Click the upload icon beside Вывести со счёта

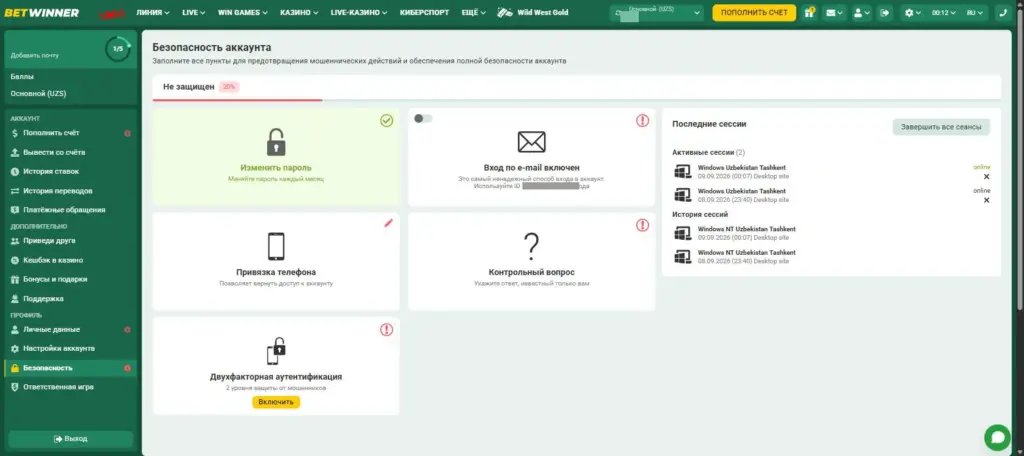coord(15,152)
